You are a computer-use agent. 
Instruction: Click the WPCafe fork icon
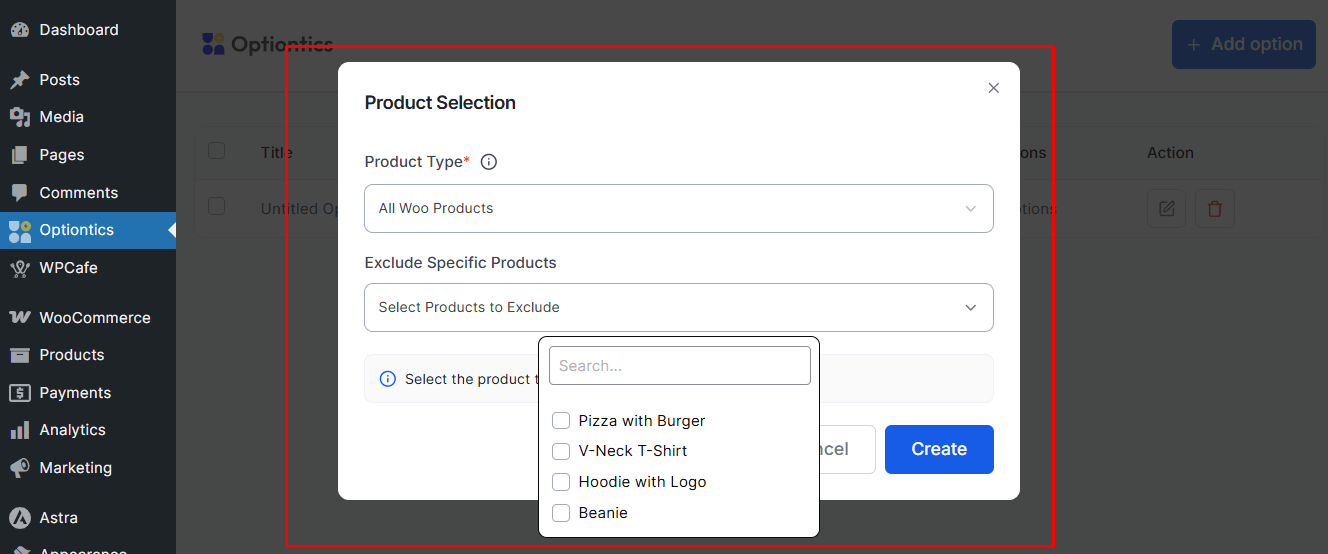point(20,268)
